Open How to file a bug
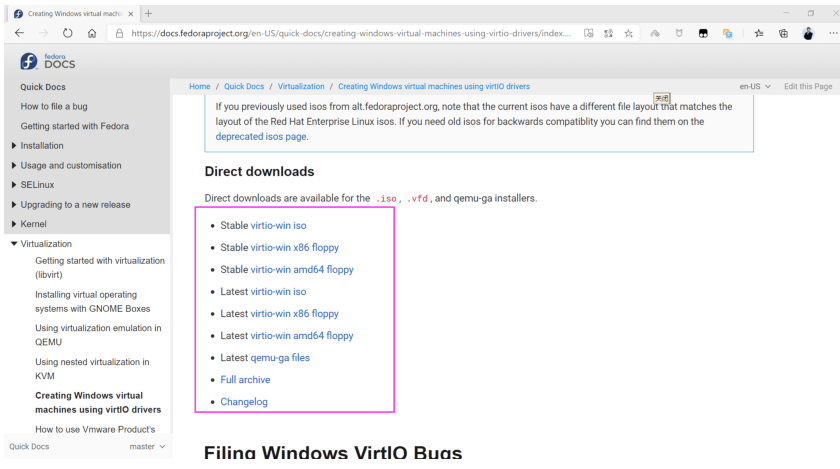 (x=54, y=106)
